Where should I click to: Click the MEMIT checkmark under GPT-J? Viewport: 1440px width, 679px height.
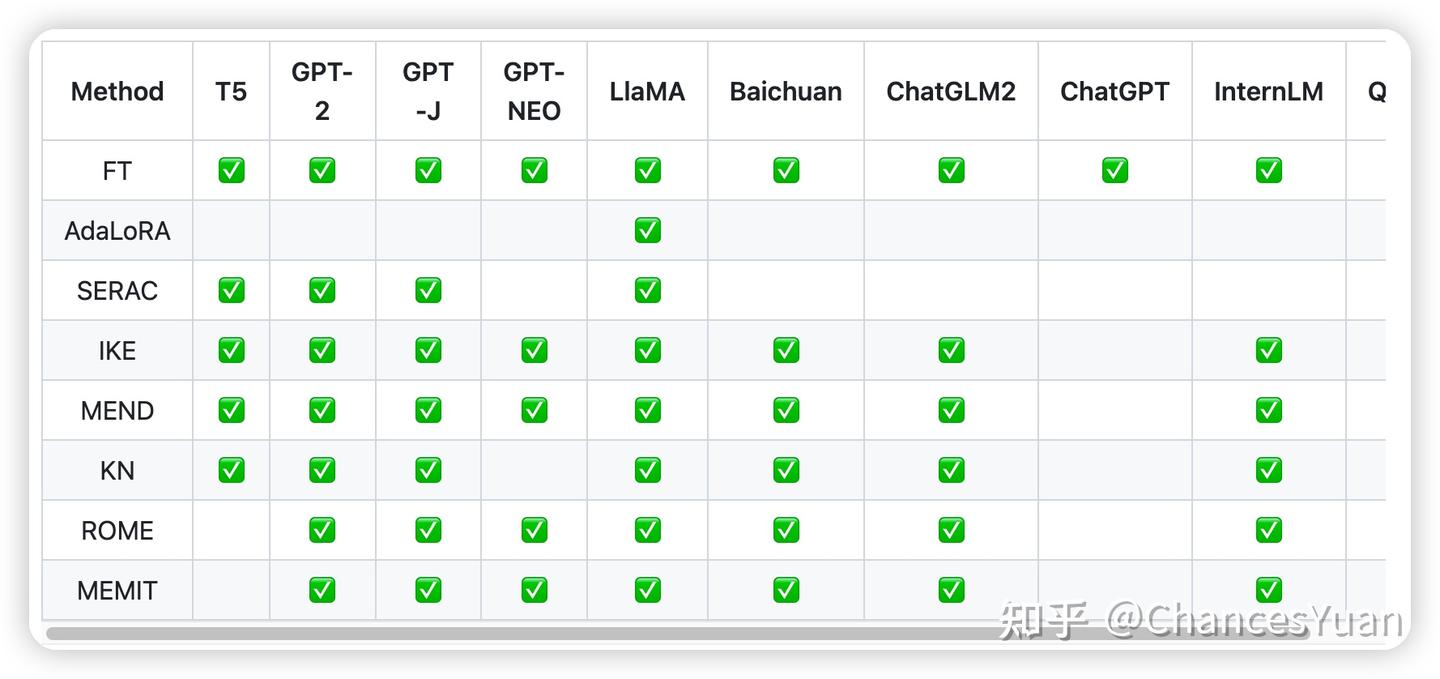(x=428, y=591)
